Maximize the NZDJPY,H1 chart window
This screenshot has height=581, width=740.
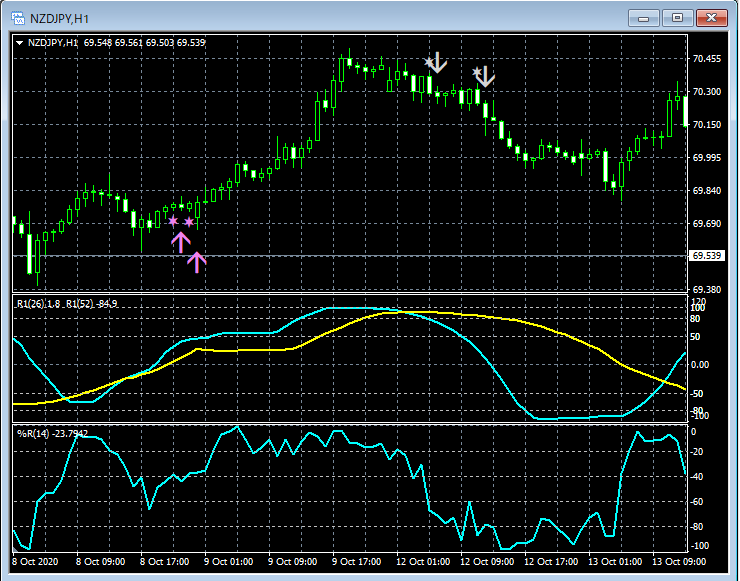click(677, 18)
